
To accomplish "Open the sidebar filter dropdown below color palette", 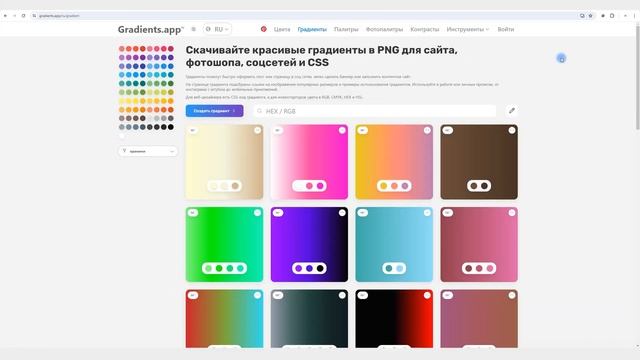I will tap(148, 151).
